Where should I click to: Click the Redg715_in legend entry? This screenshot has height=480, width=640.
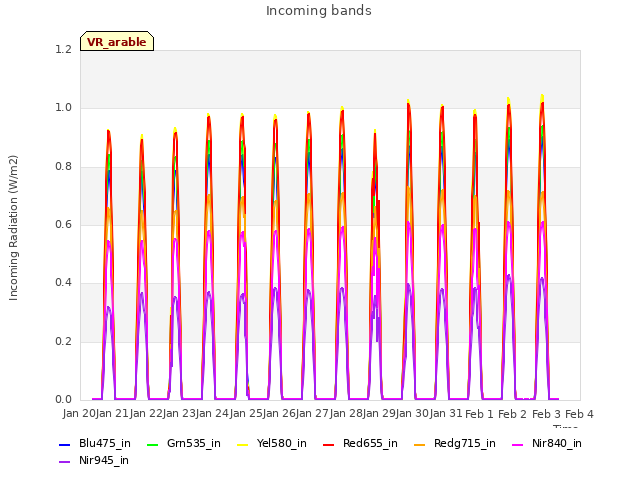tap(455, 443)
